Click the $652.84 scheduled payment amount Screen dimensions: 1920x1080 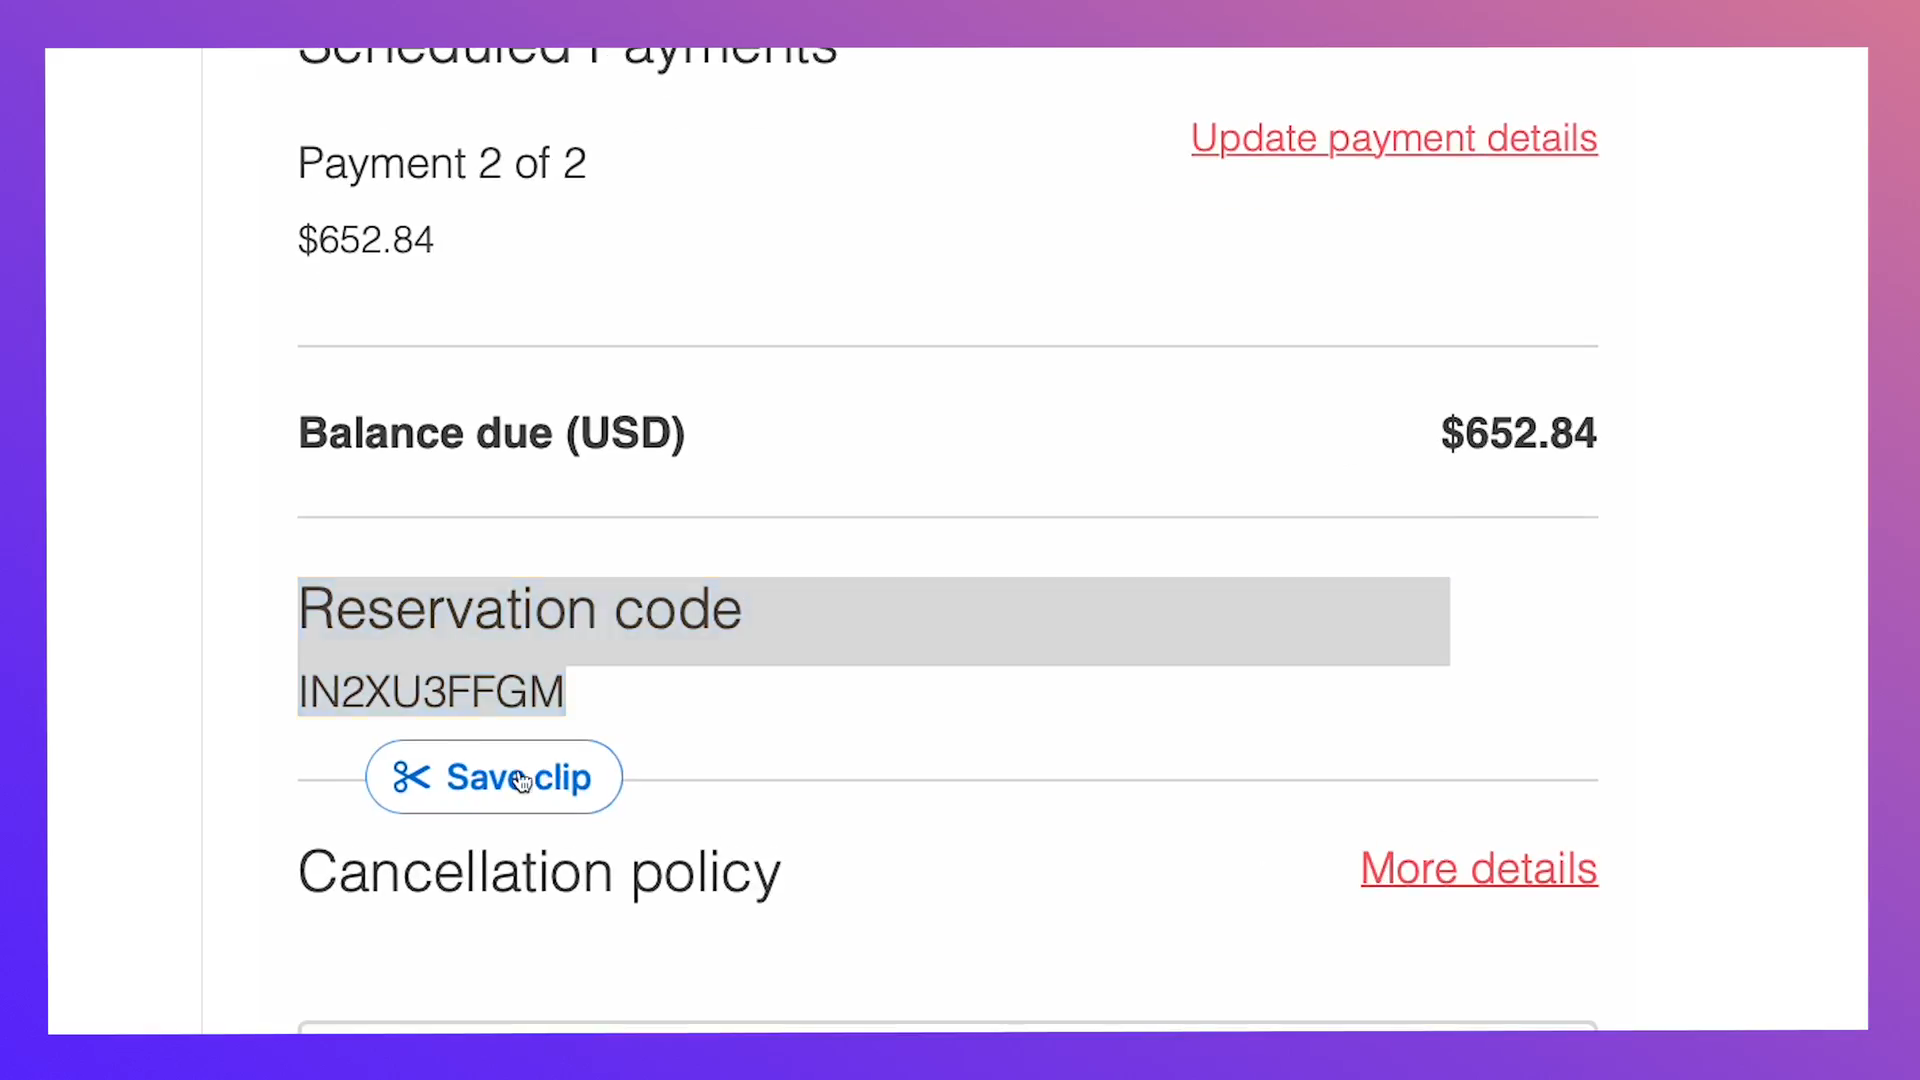[366, 240]
